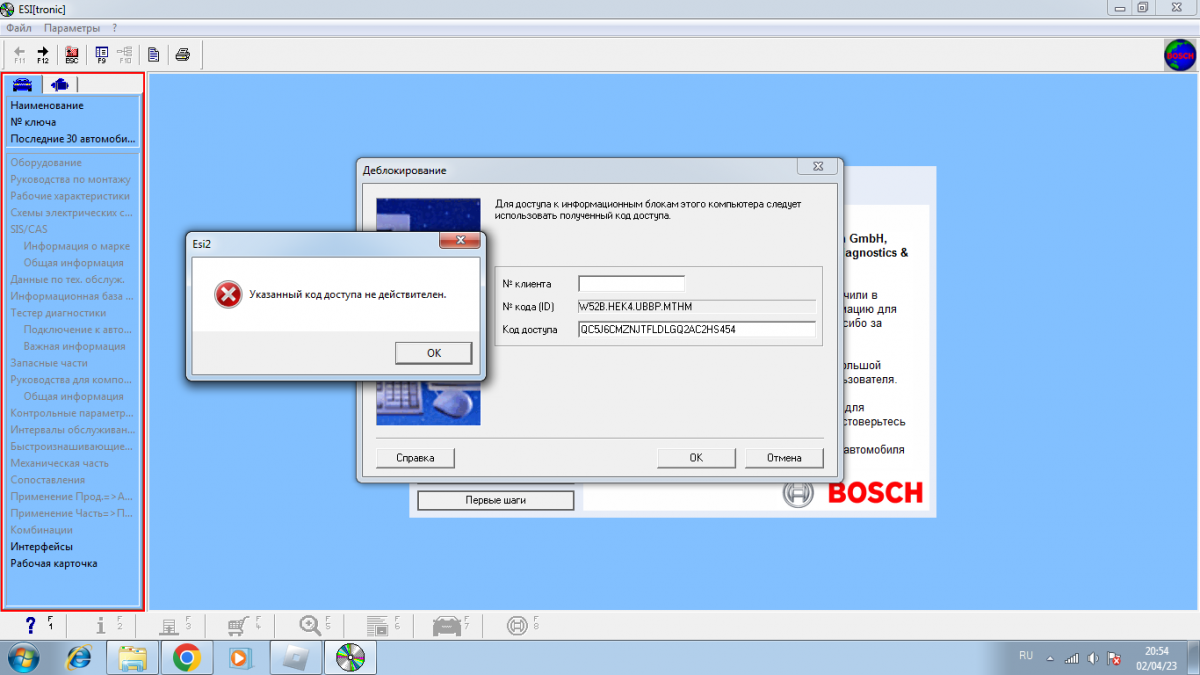
Task: Select Контрольные параметр... item
Action: 72,413
